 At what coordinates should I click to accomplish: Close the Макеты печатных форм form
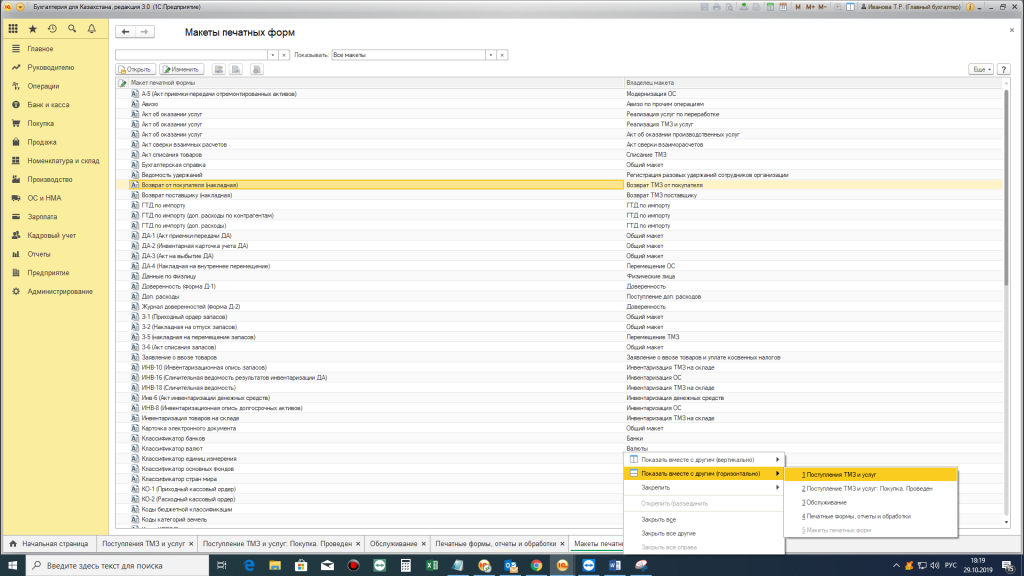[x=1012, y=30]
